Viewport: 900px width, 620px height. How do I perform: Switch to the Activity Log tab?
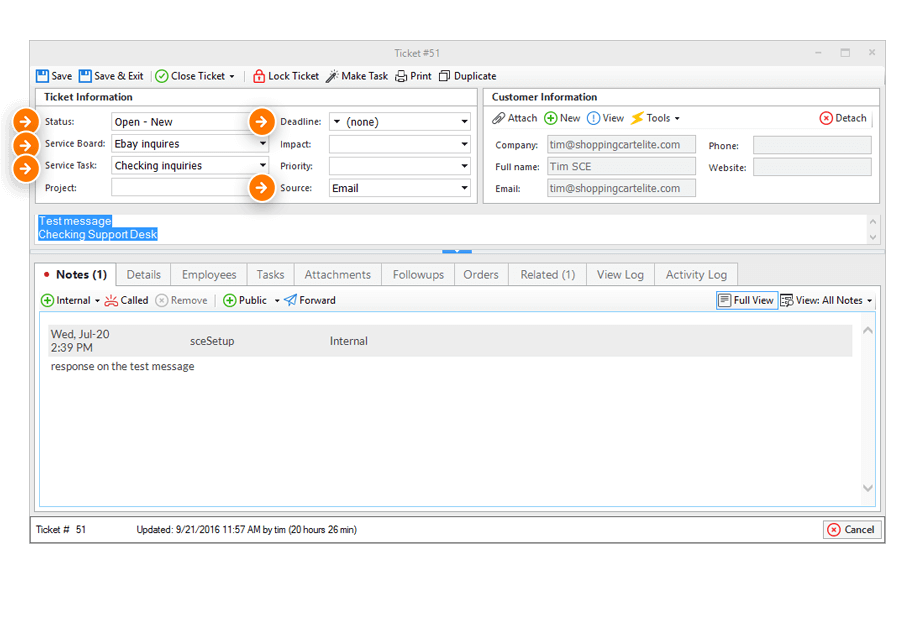pos(696,274)
